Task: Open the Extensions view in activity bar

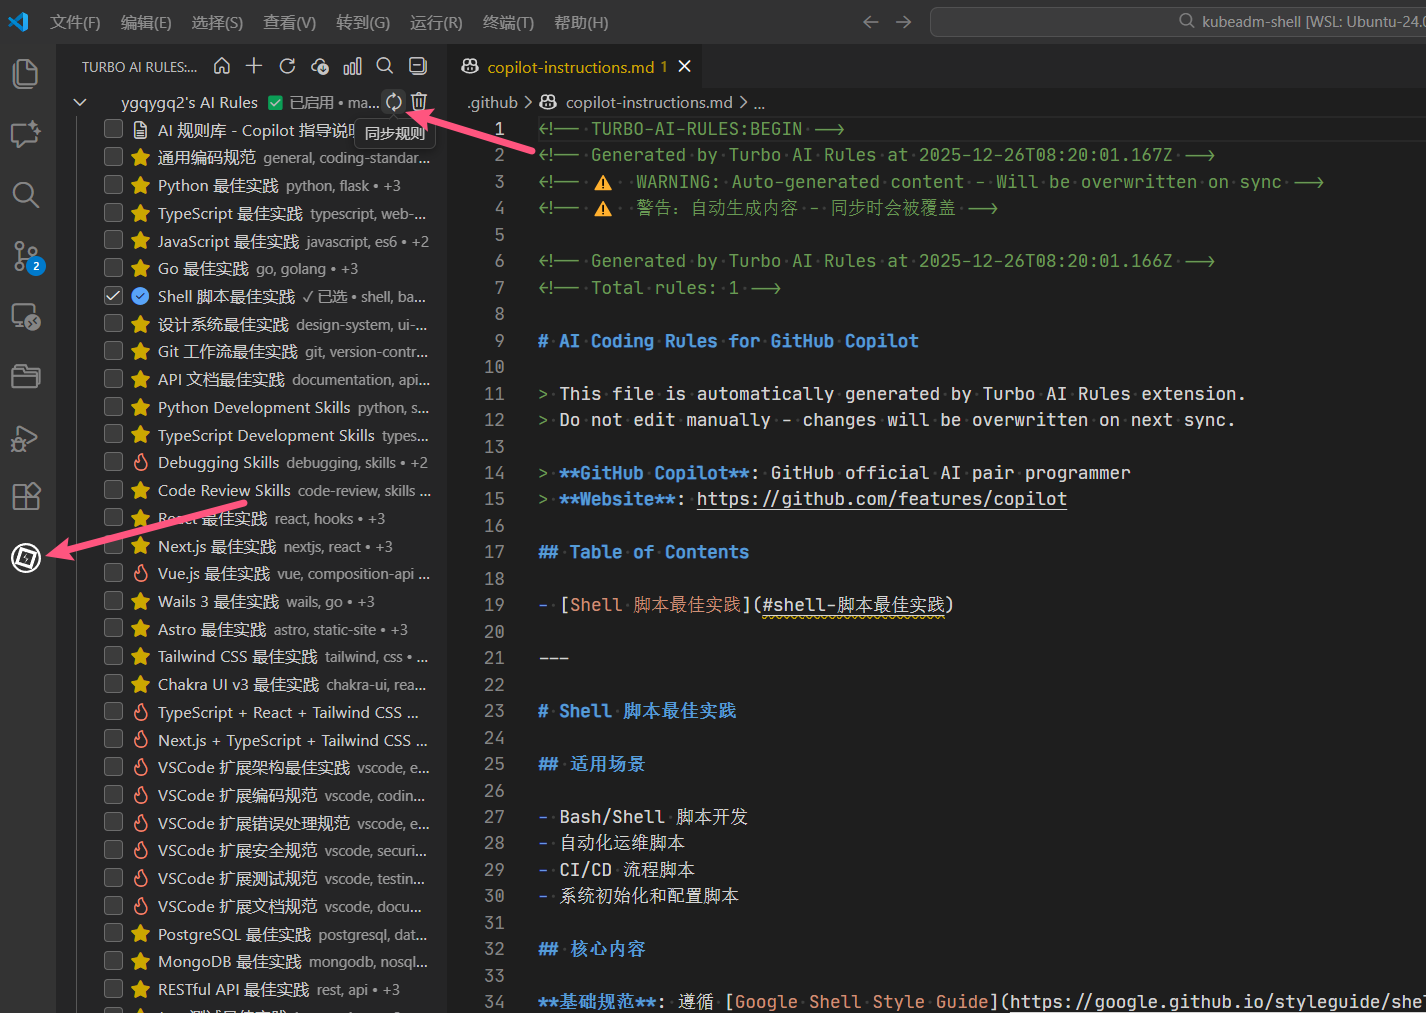Action: (26, 496)
